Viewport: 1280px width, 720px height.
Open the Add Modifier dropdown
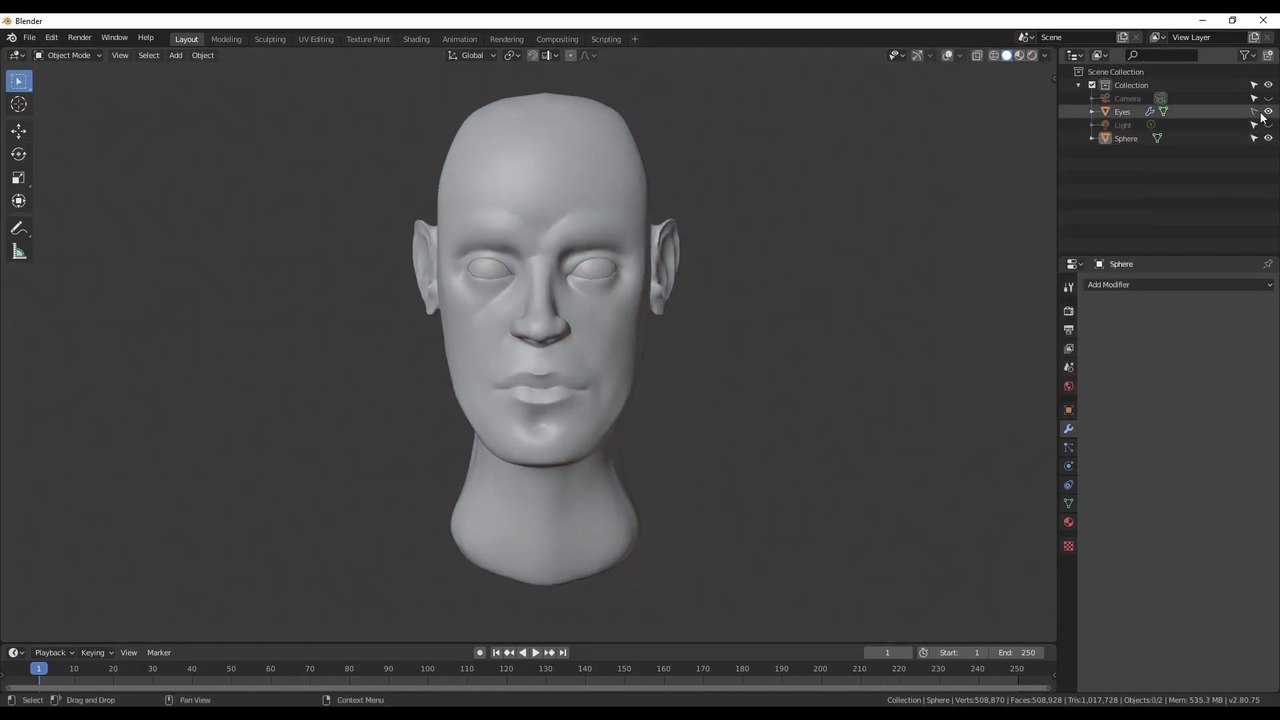tap(1179, 285)
